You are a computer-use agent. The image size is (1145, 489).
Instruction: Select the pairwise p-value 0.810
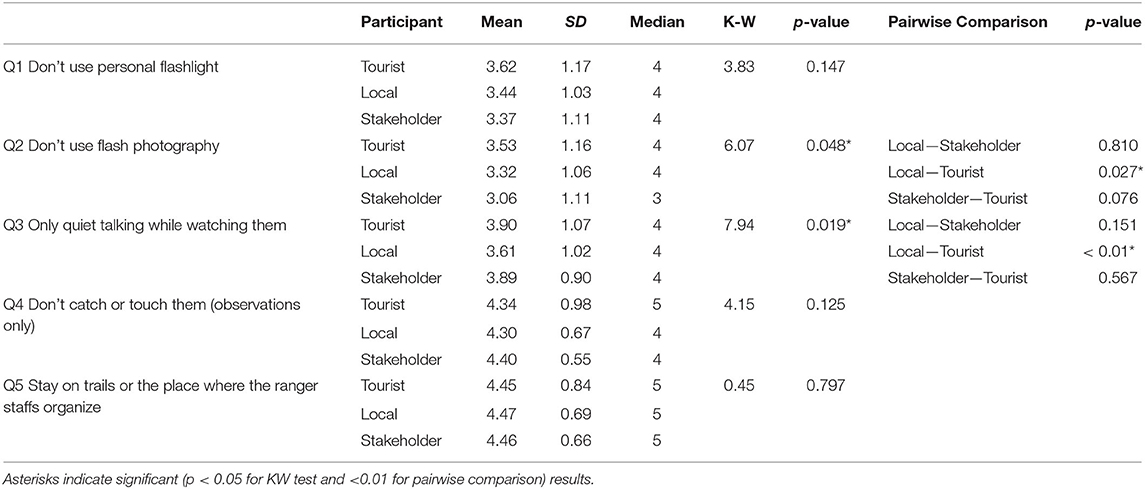[x=1110, y=146]
